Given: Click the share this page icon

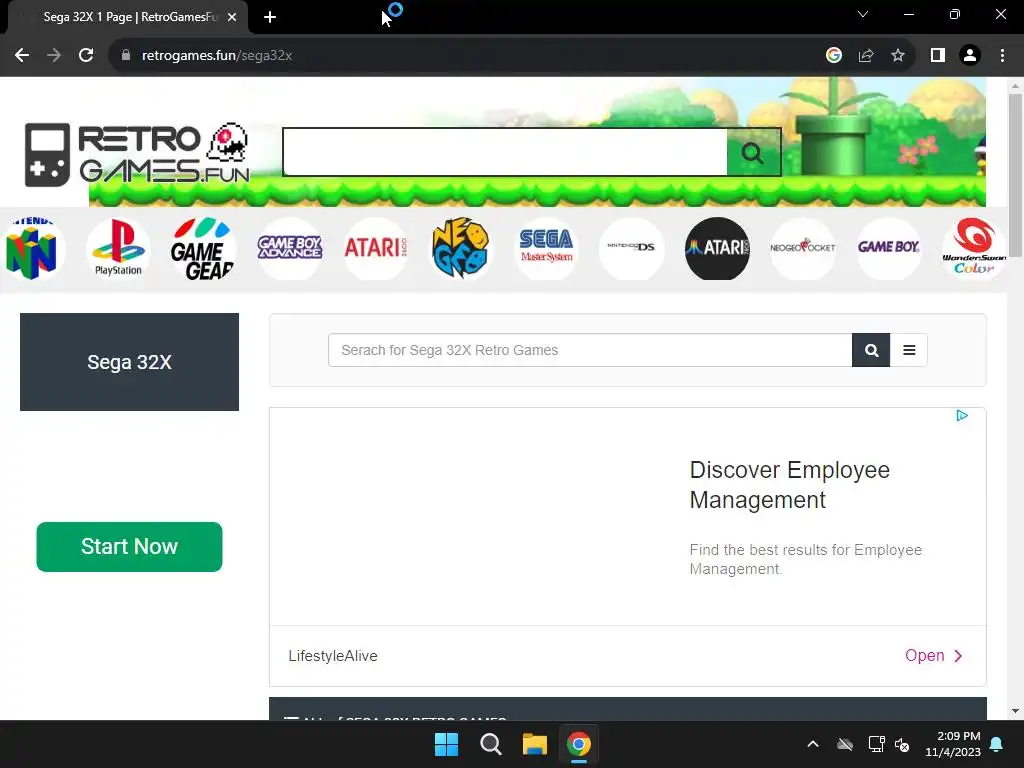Looking at the screenshot, I should 866,56.
